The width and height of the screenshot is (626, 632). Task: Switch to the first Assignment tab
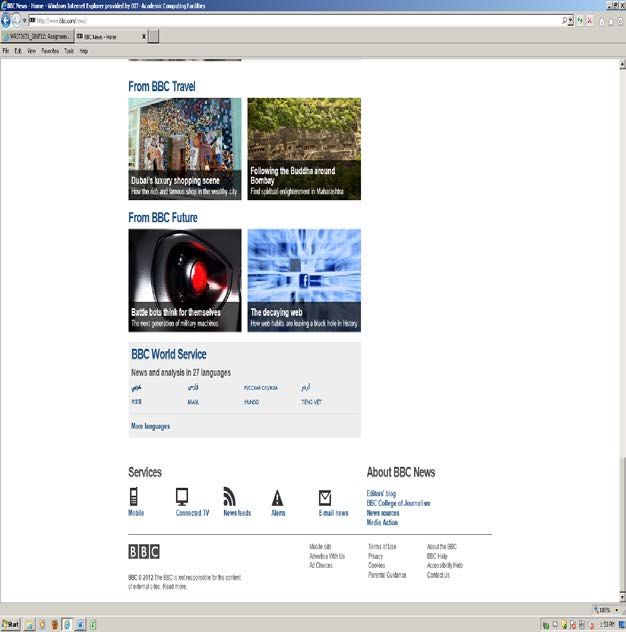tap(37, 37)
